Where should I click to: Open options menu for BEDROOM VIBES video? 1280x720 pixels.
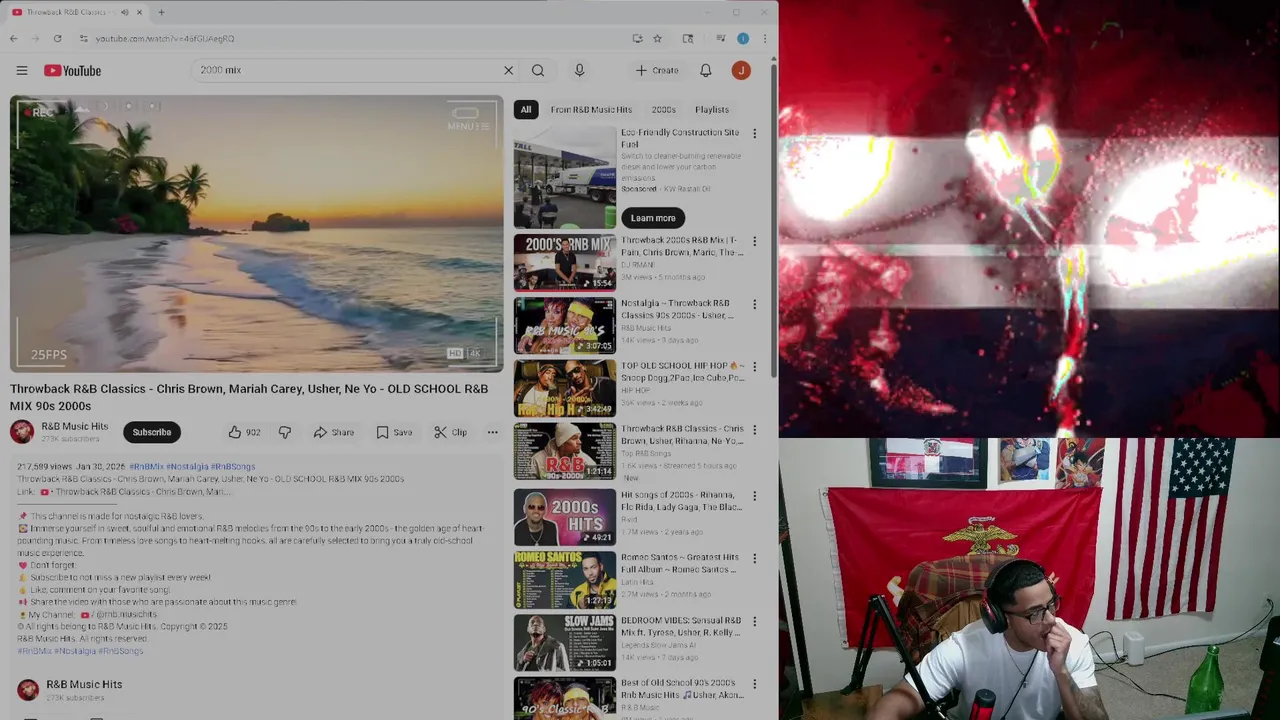pyautogui.click(x=755, y=621)
